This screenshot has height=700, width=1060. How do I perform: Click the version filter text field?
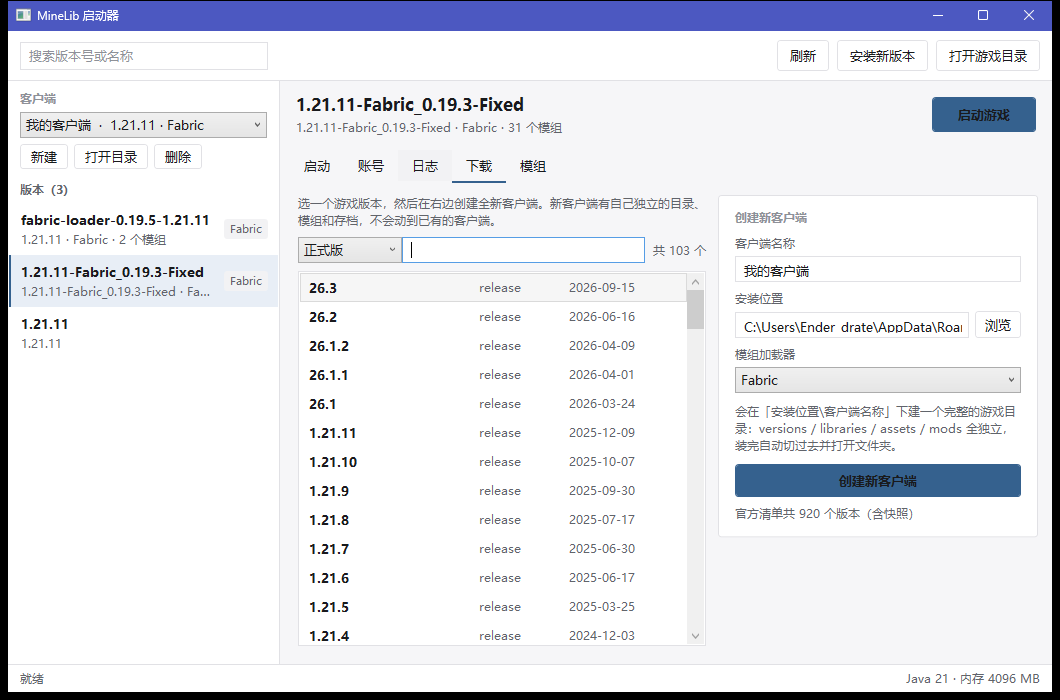(523, 250)
